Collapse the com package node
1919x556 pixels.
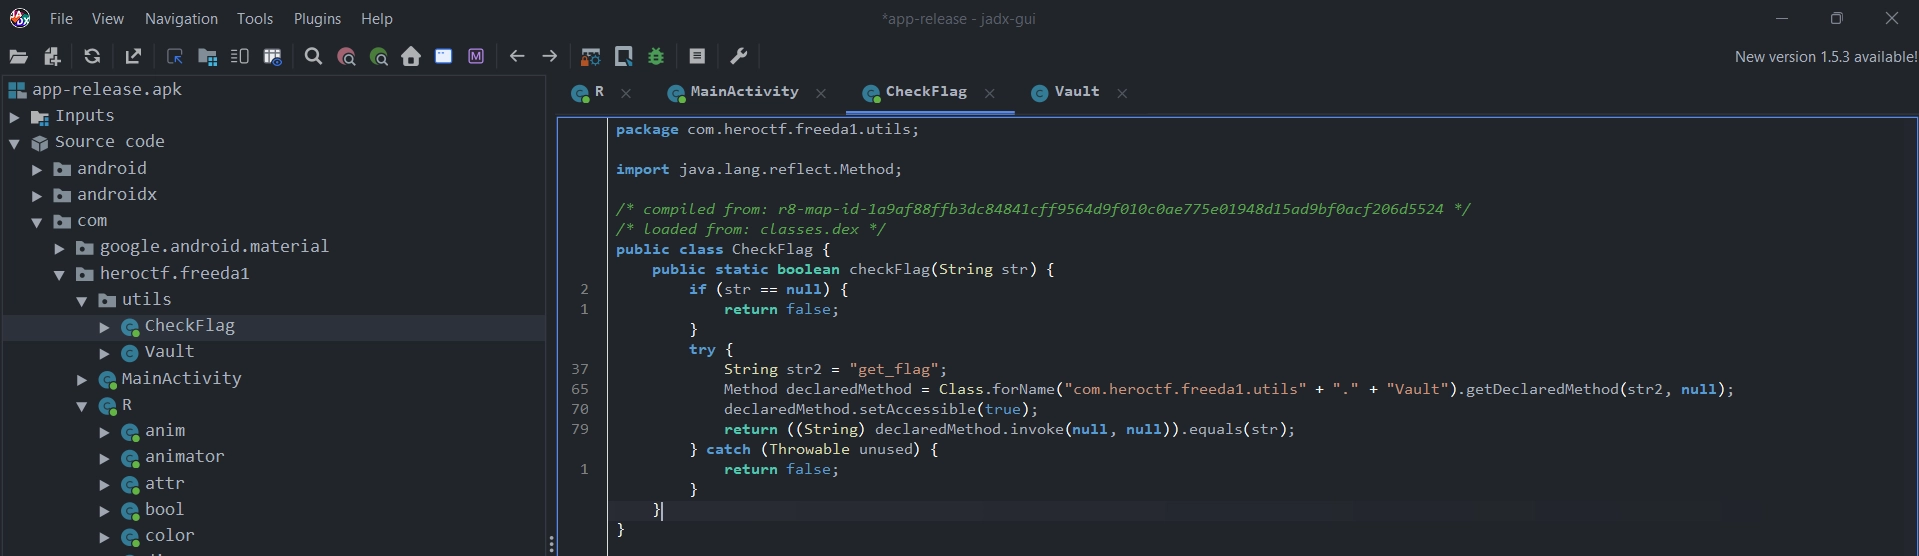[x=37, y=222]
